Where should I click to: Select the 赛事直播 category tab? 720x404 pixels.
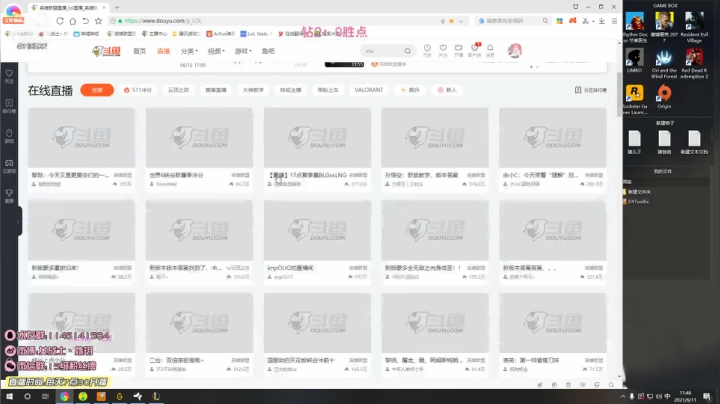(216, 90)
